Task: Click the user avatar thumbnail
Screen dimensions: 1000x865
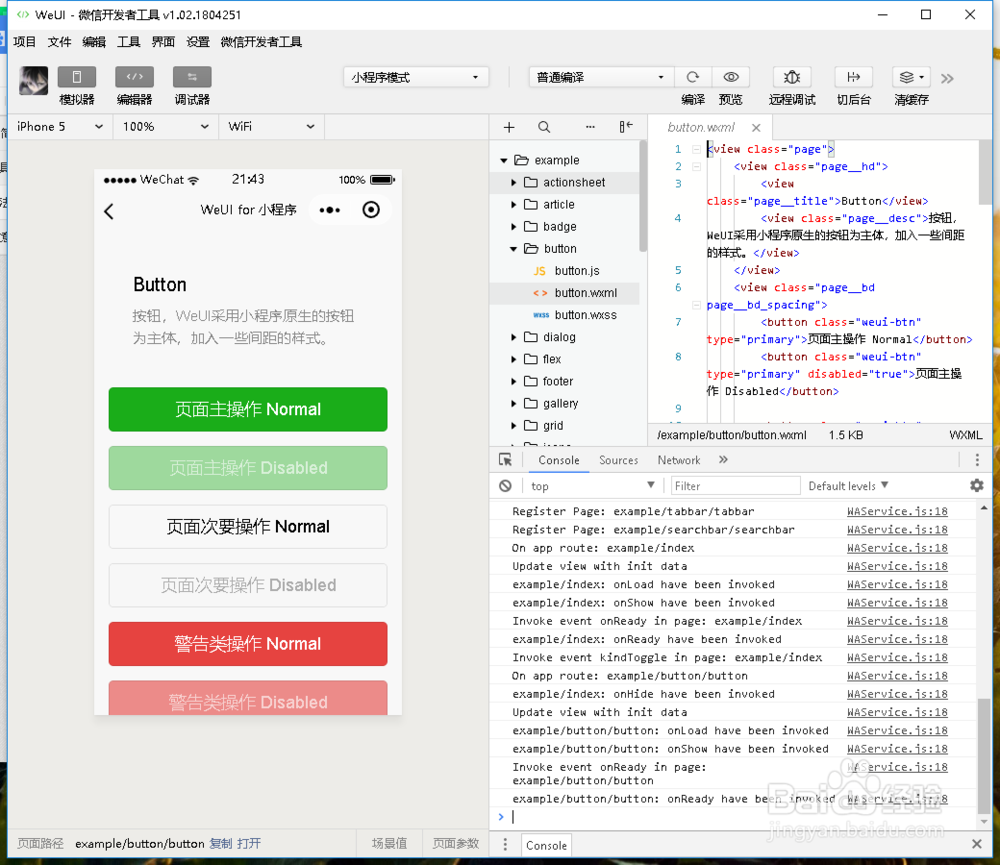Action: click(34, 81)
